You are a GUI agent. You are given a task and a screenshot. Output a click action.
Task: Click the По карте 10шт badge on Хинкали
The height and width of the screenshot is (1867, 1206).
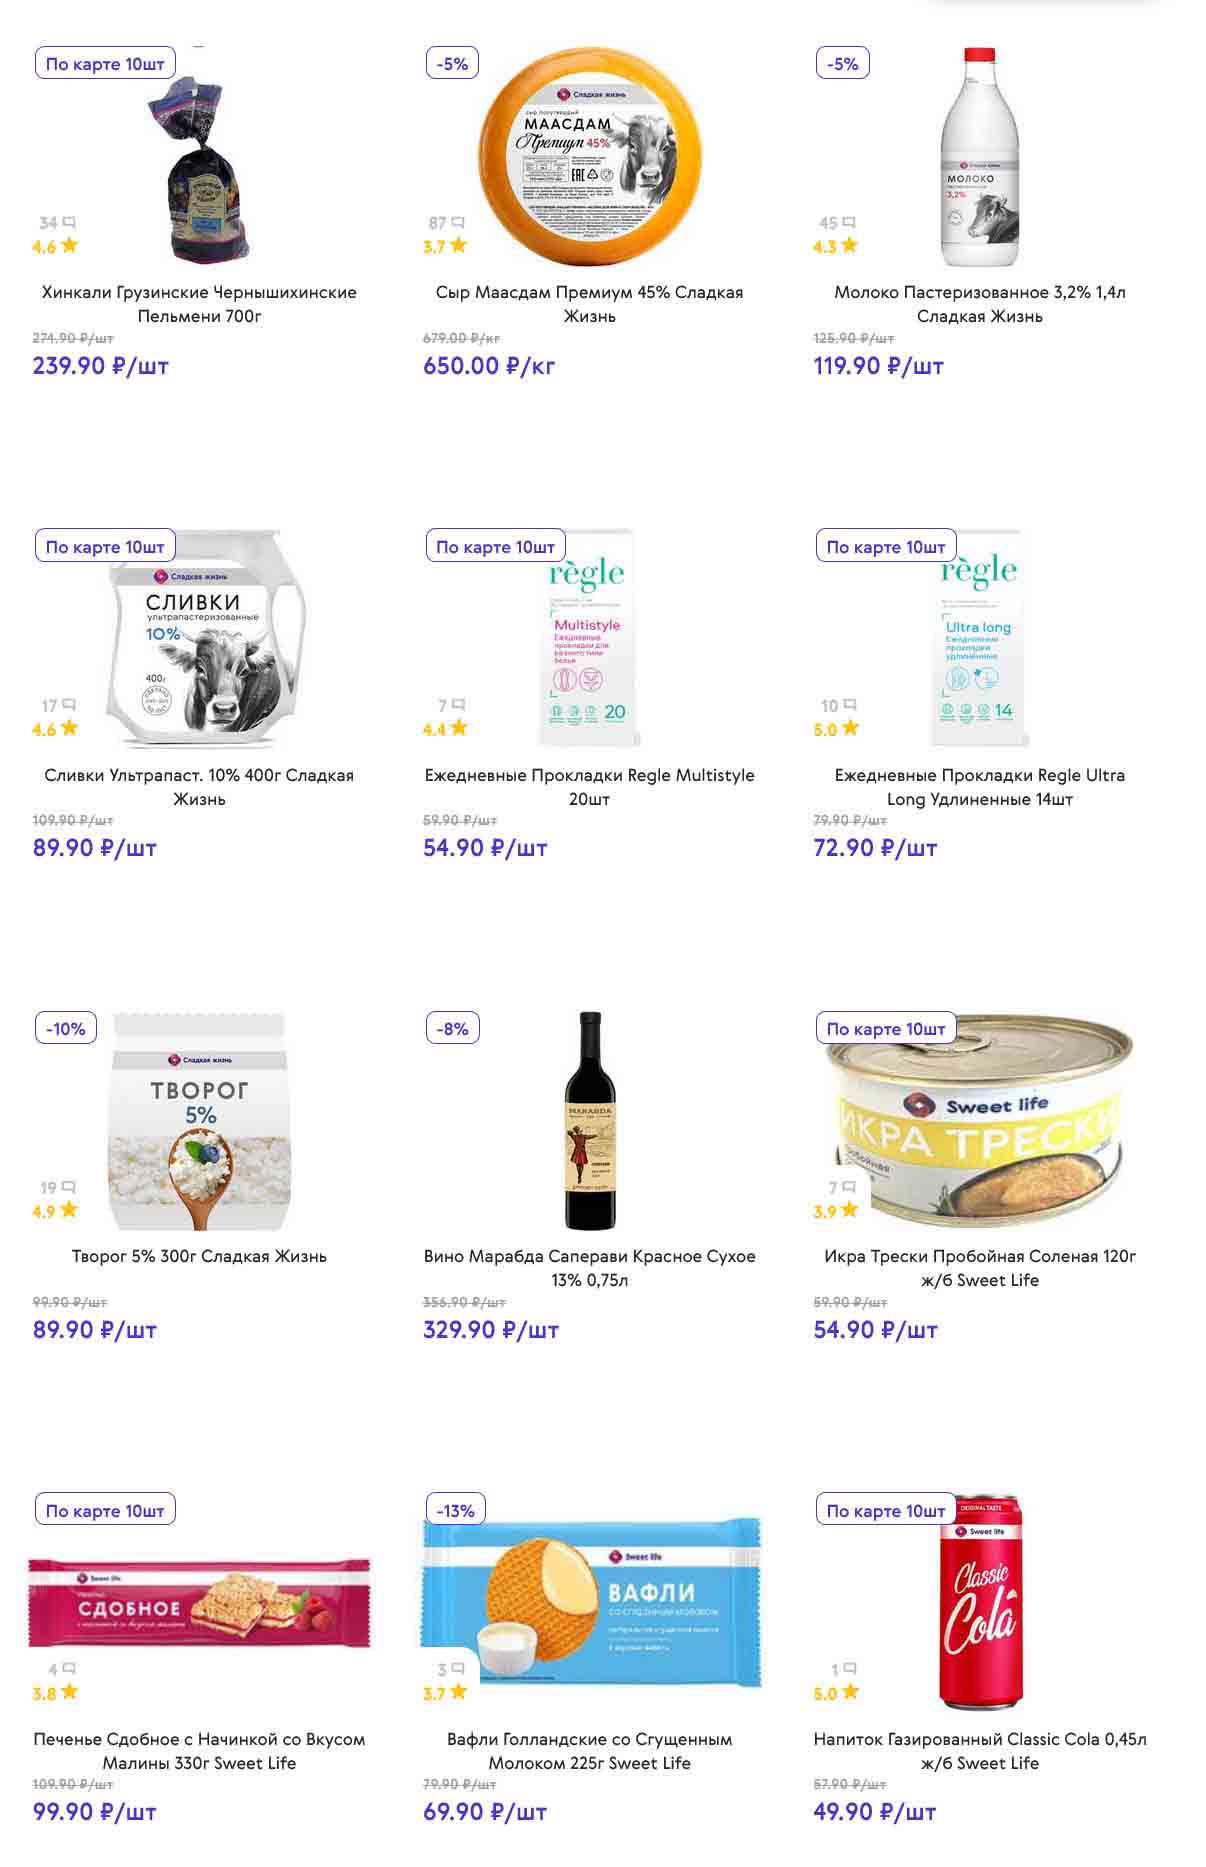click(105, 63)
